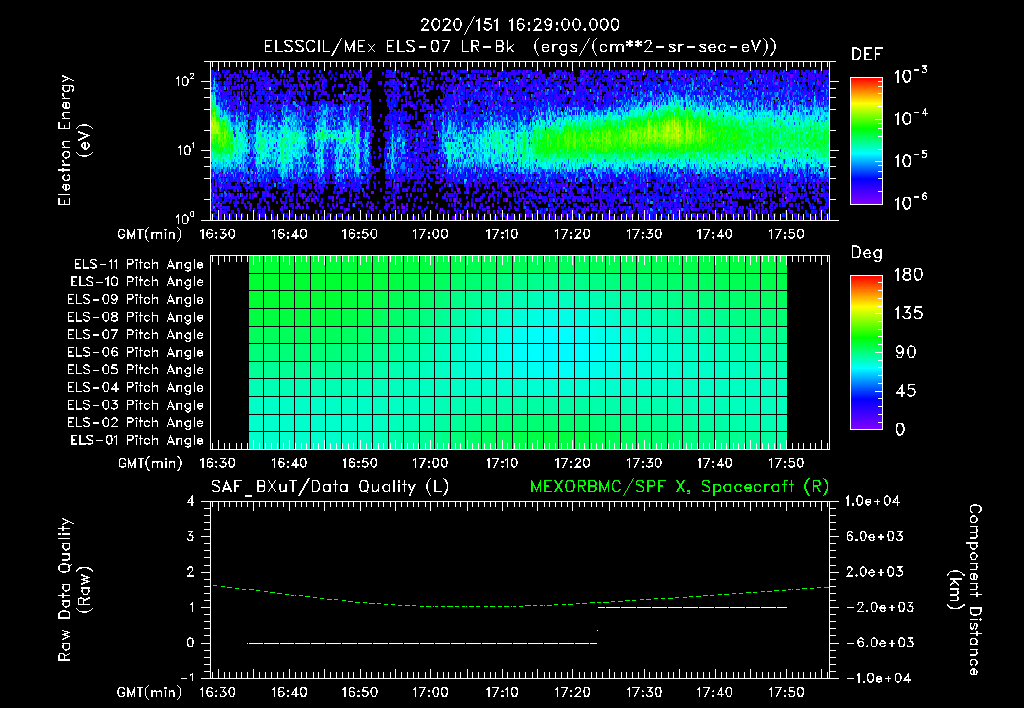Click 16:40 on the pitch angle time axis

point(289,463)
